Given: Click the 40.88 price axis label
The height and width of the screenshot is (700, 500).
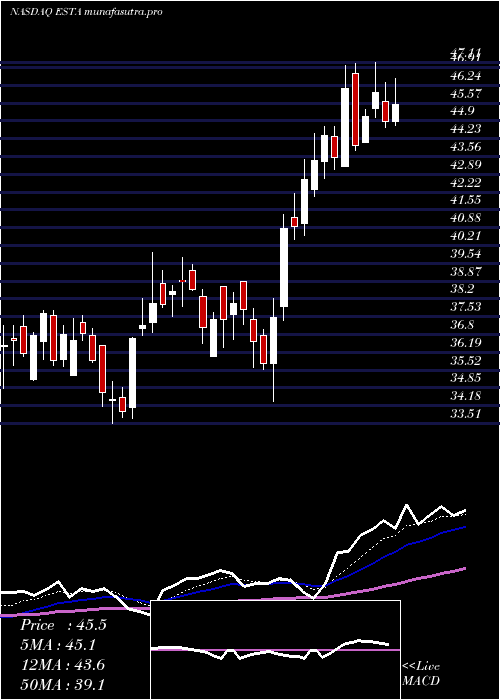Looking at the screenshot, I should click(x=466, y=218).
